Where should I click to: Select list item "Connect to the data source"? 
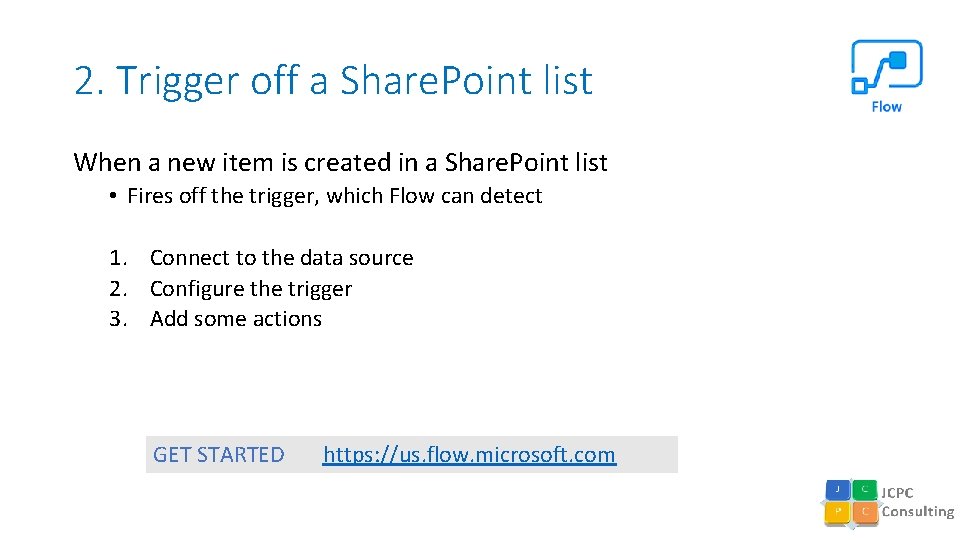(281, 258)
